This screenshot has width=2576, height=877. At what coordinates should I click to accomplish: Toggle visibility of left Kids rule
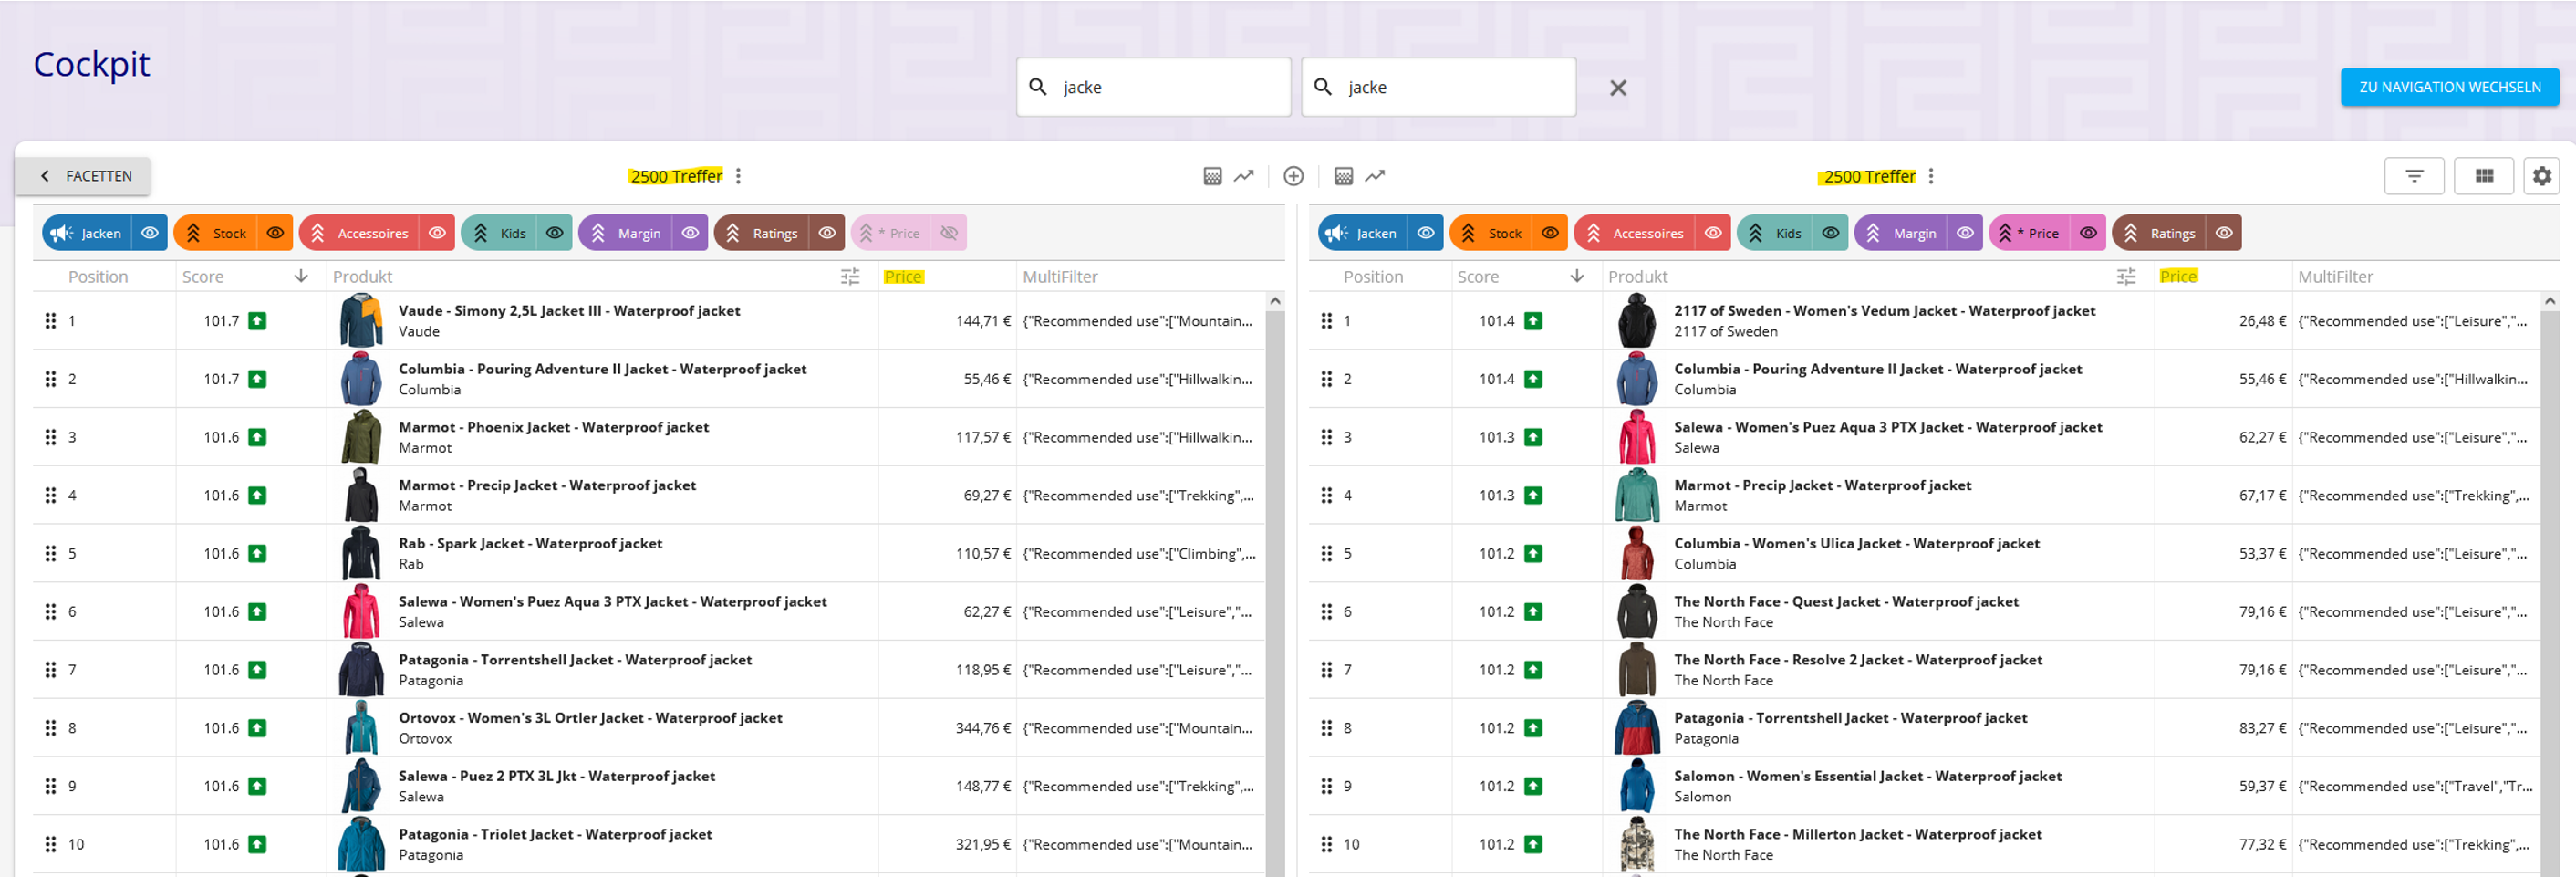[x=554, y=233]
